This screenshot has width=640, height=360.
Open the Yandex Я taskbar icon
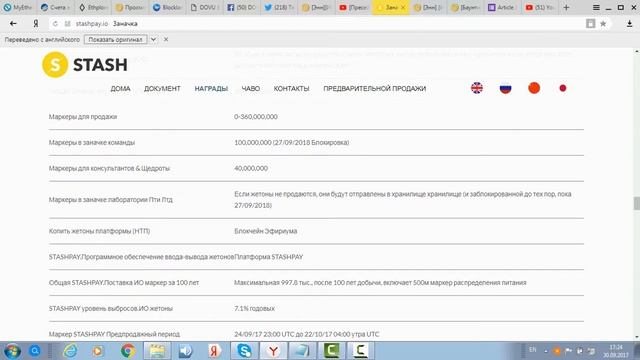214,351
